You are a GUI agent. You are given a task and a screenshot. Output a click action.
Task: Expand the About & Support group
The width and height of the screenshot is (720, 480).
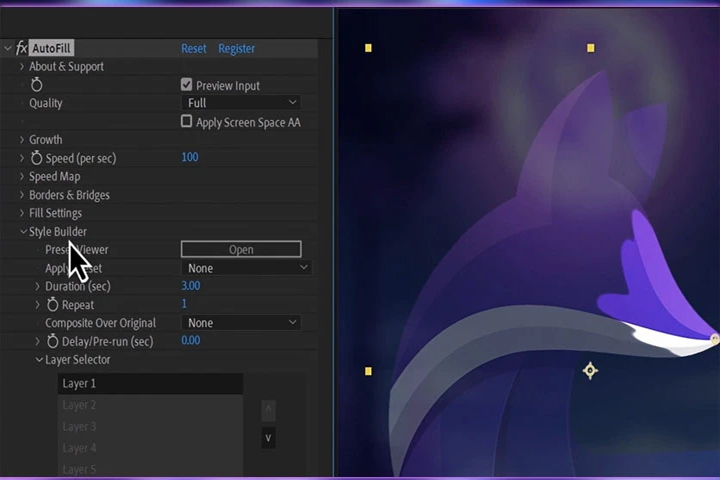[x=22, y=66]
